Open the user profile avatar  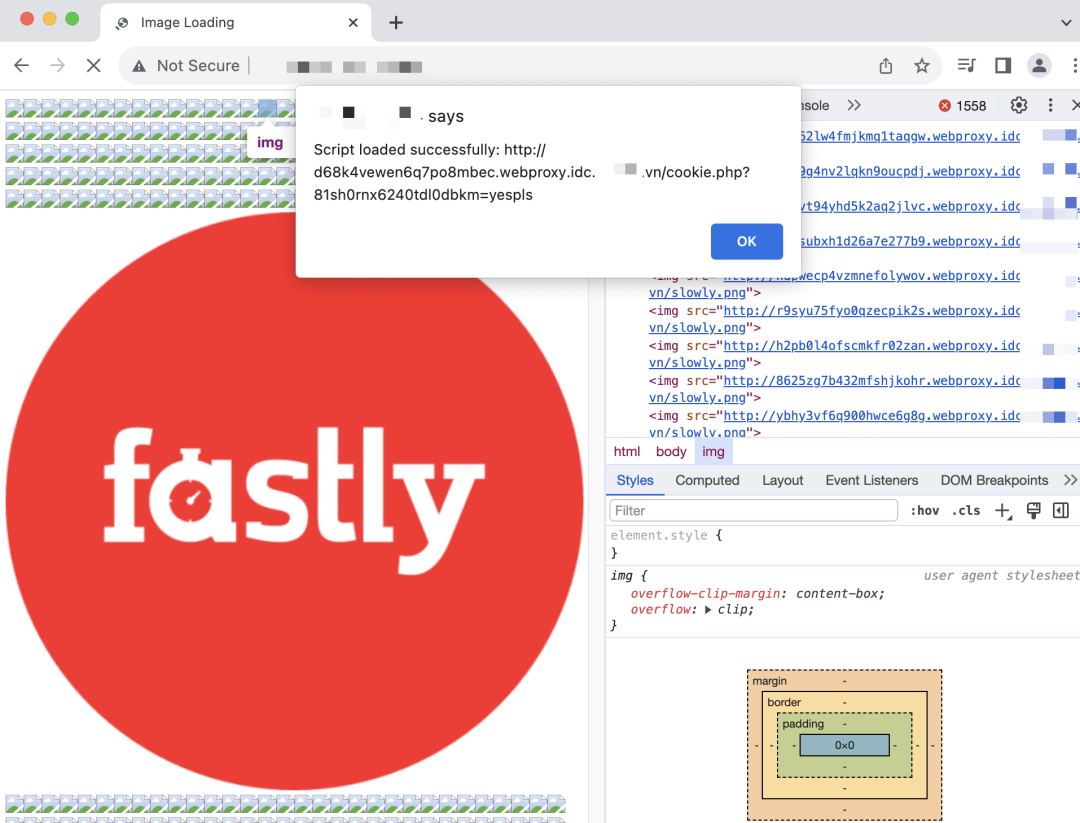click(x=1039, y=65)
